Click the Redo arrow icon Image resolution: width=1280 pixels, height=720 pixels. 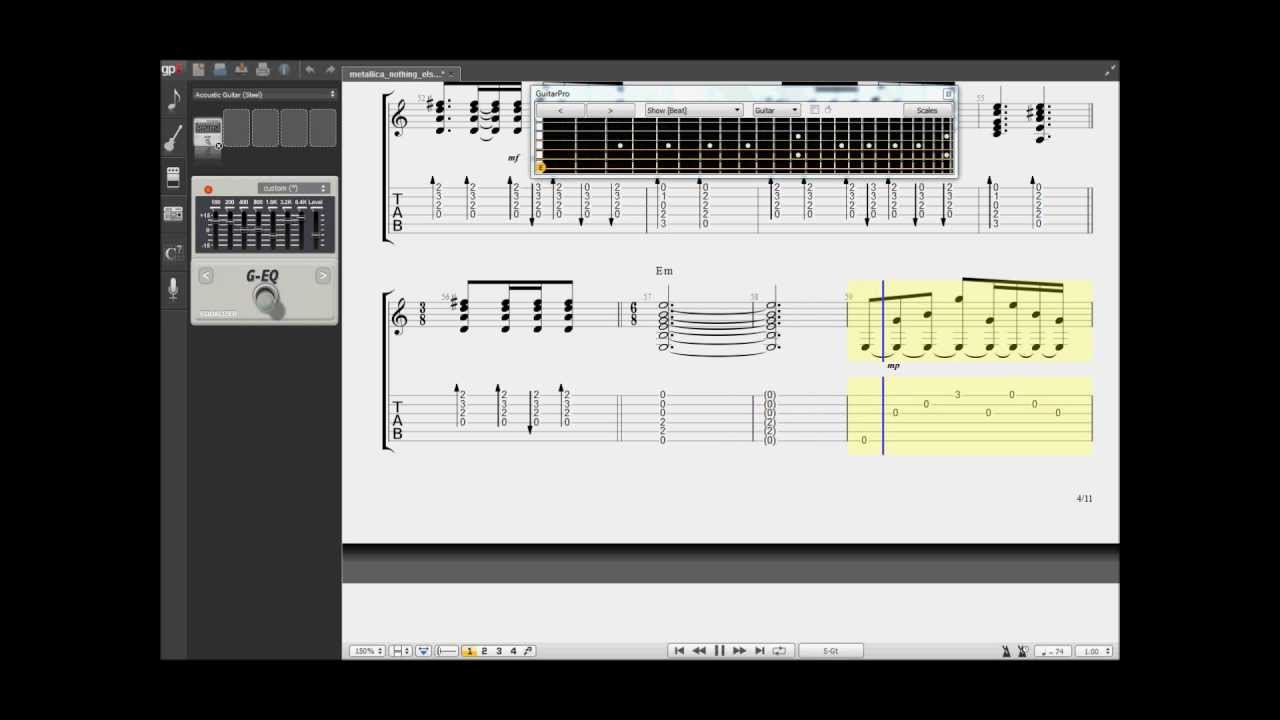pos(331,70)
